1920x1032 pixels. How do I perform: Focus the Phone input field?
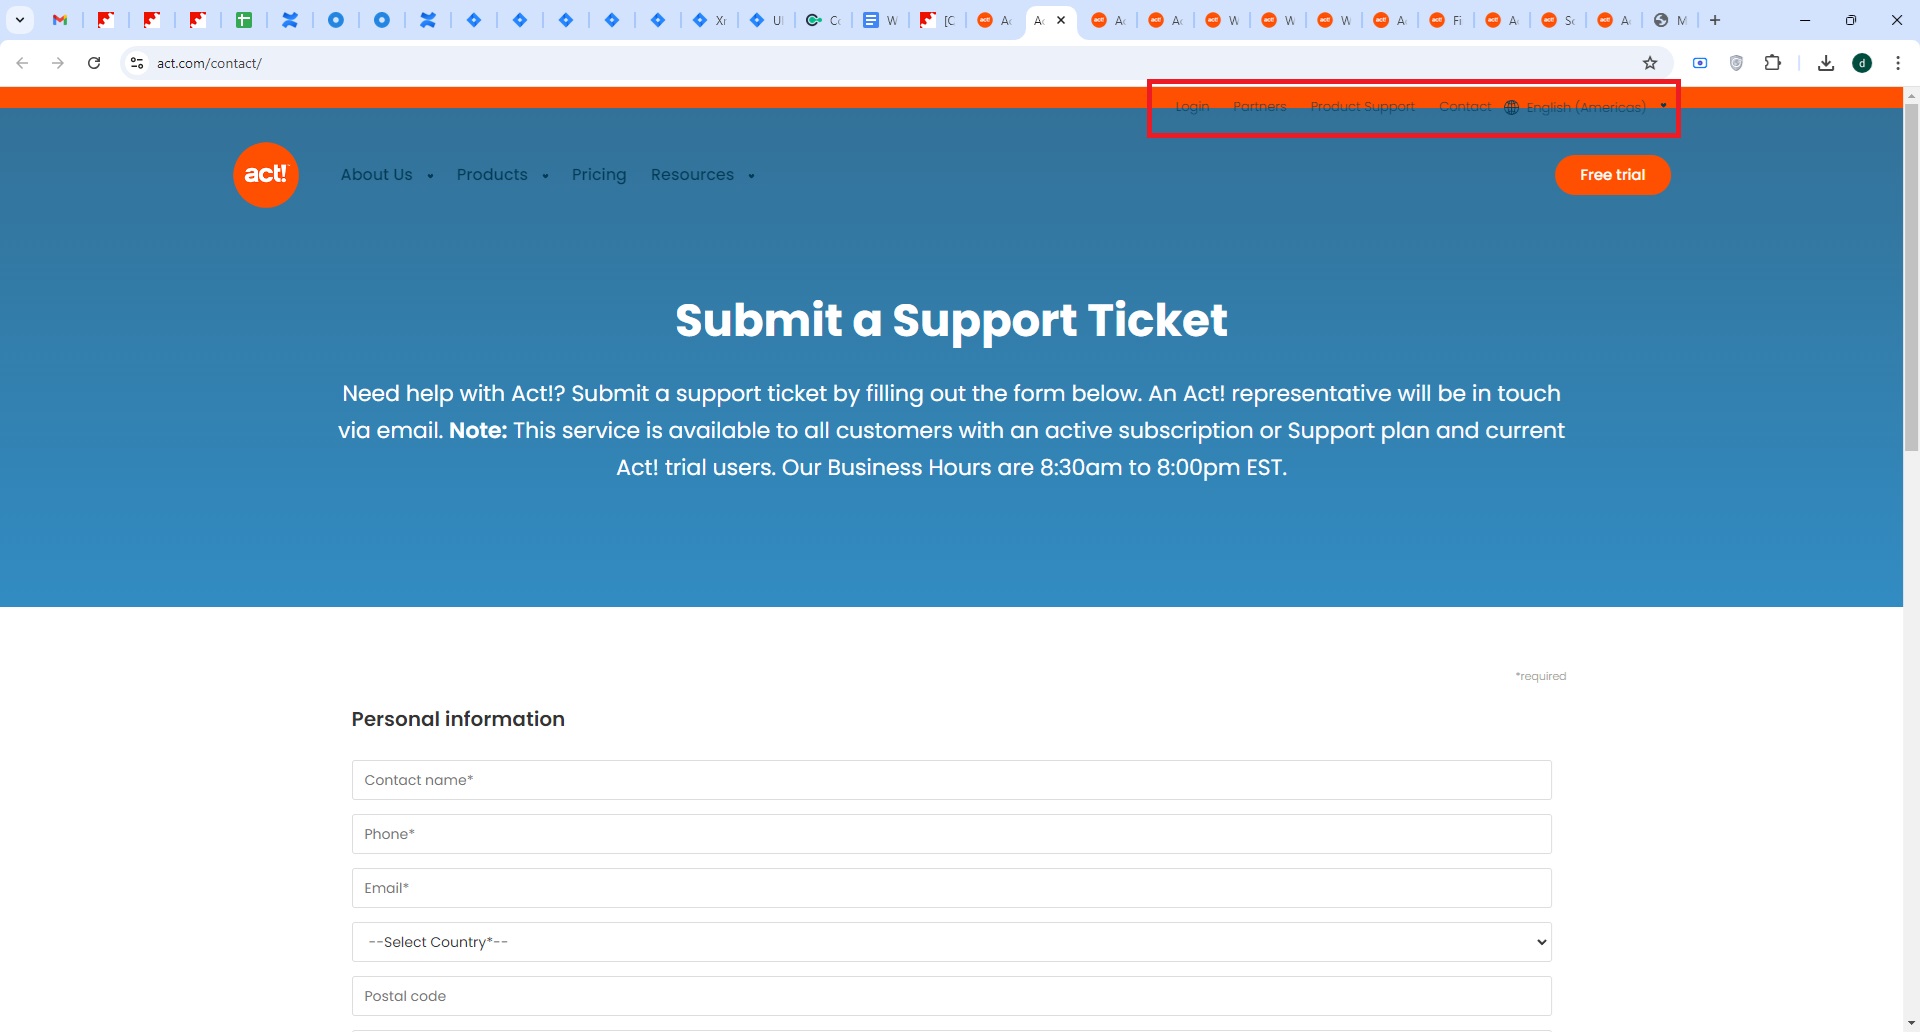point(951,834)
